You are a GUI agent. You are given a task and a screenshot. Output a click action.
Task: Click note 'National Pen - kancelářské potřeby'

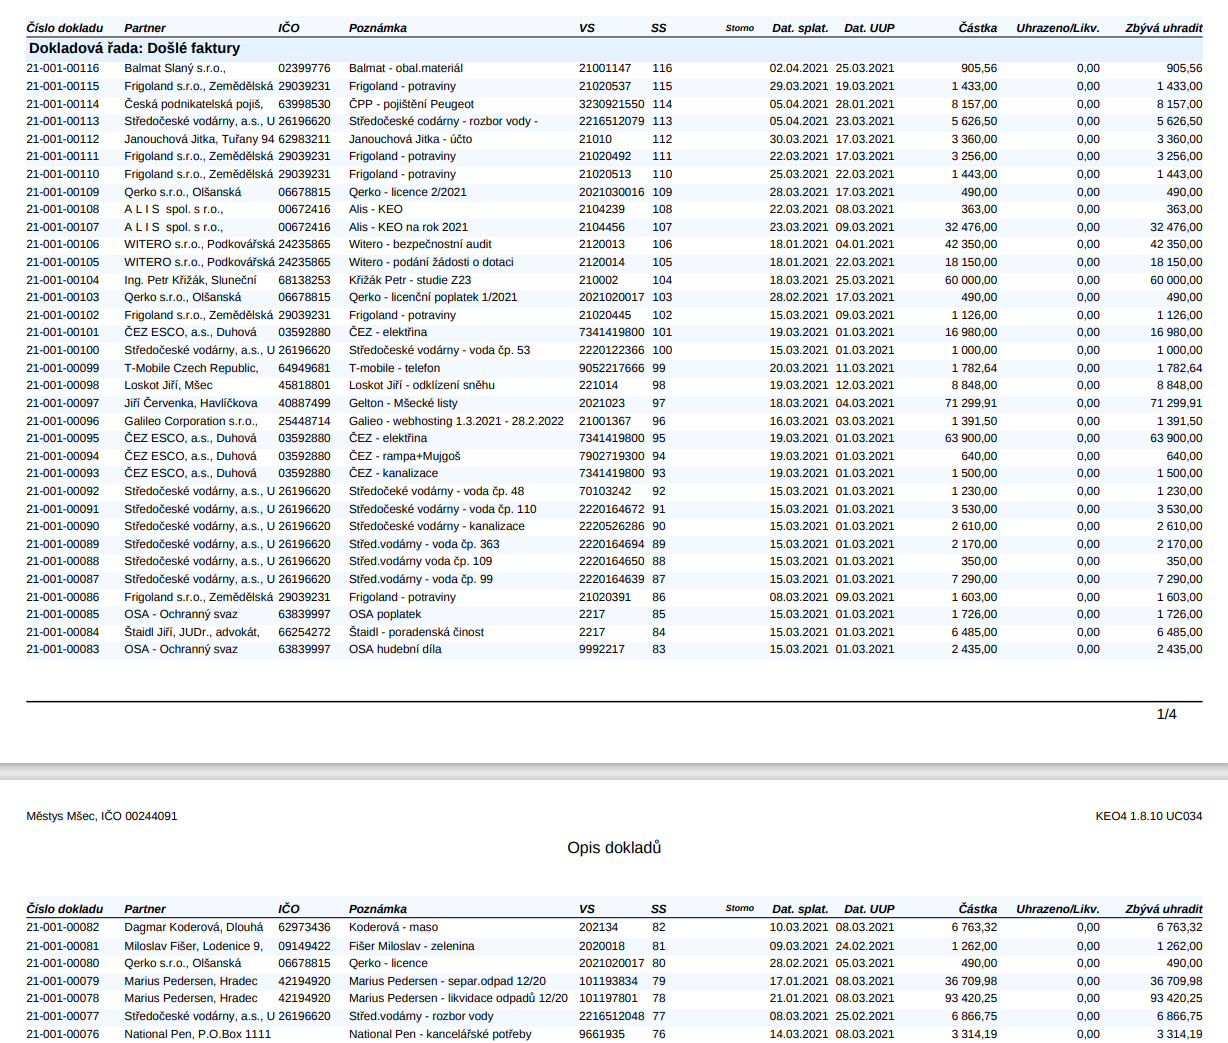click(440, 1034)
